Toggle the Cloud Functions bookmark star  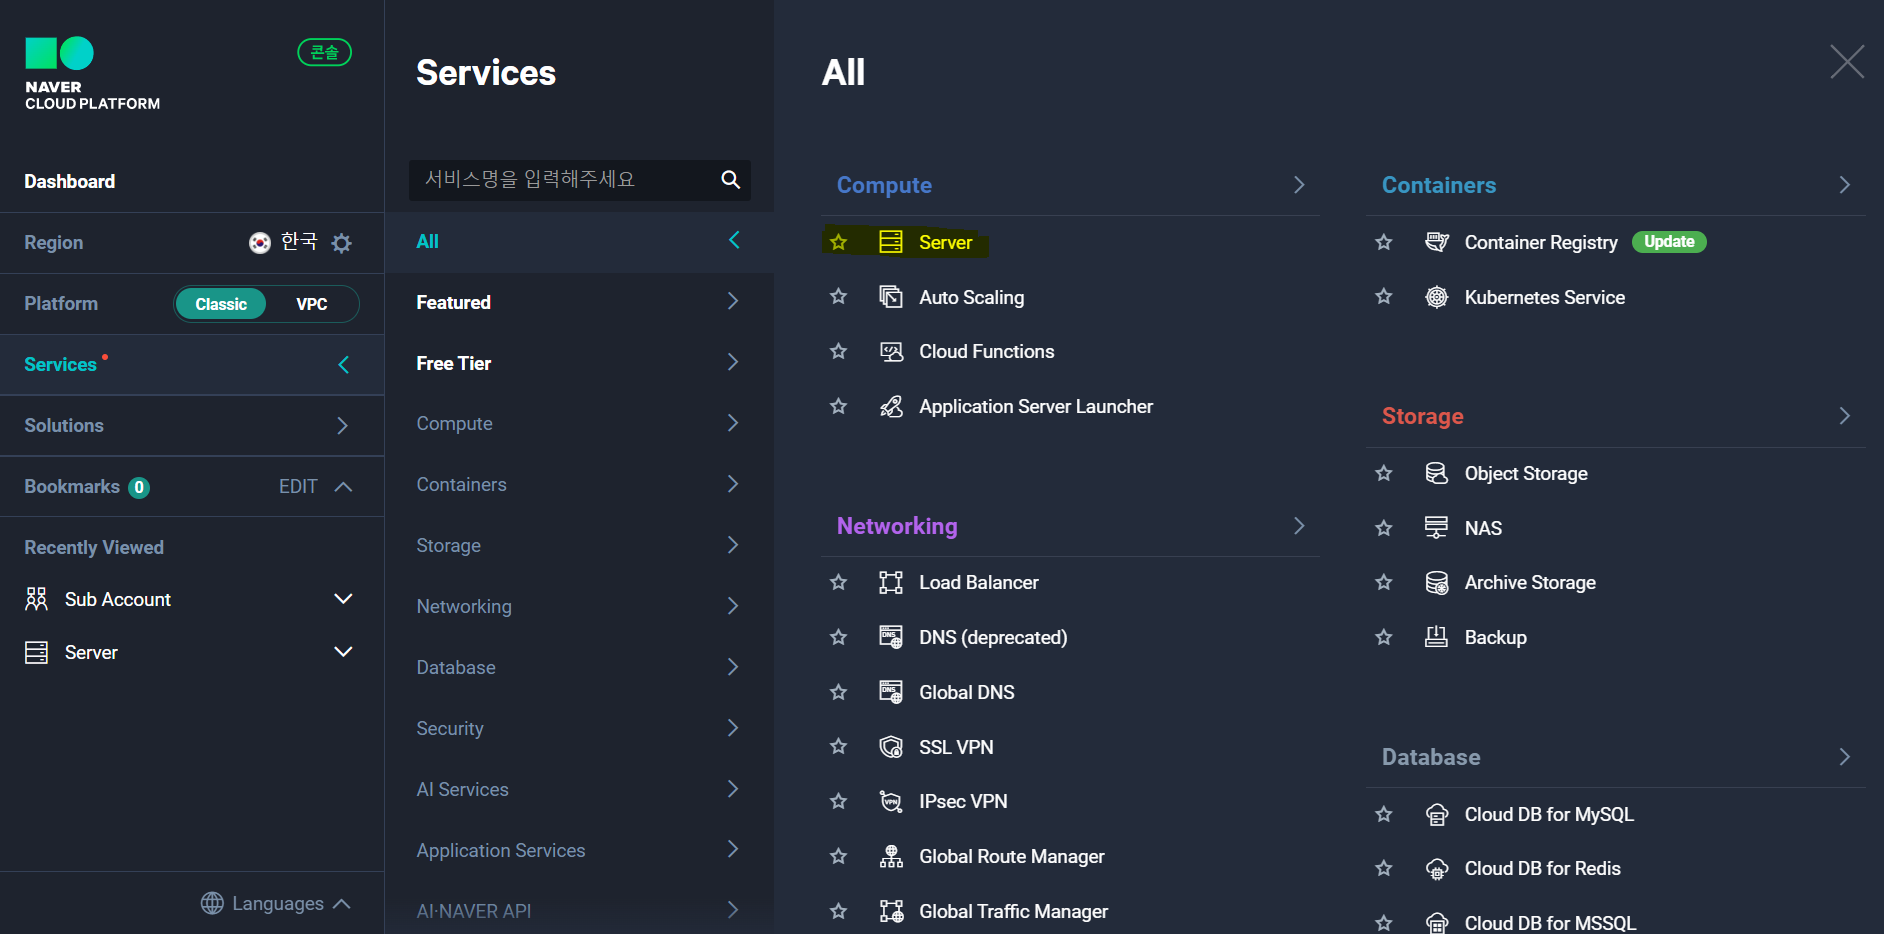click(x=838, y=352)
